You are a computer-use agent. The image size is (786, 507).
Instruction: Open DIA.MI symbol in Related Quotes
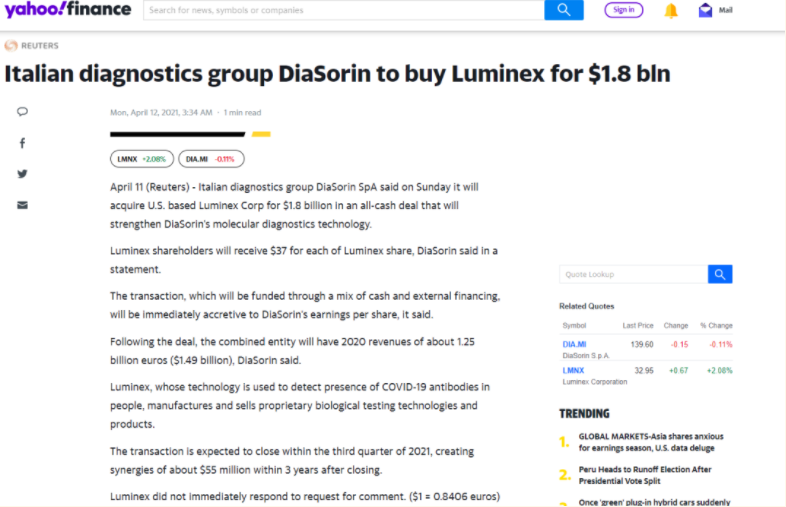coord(574,345)
